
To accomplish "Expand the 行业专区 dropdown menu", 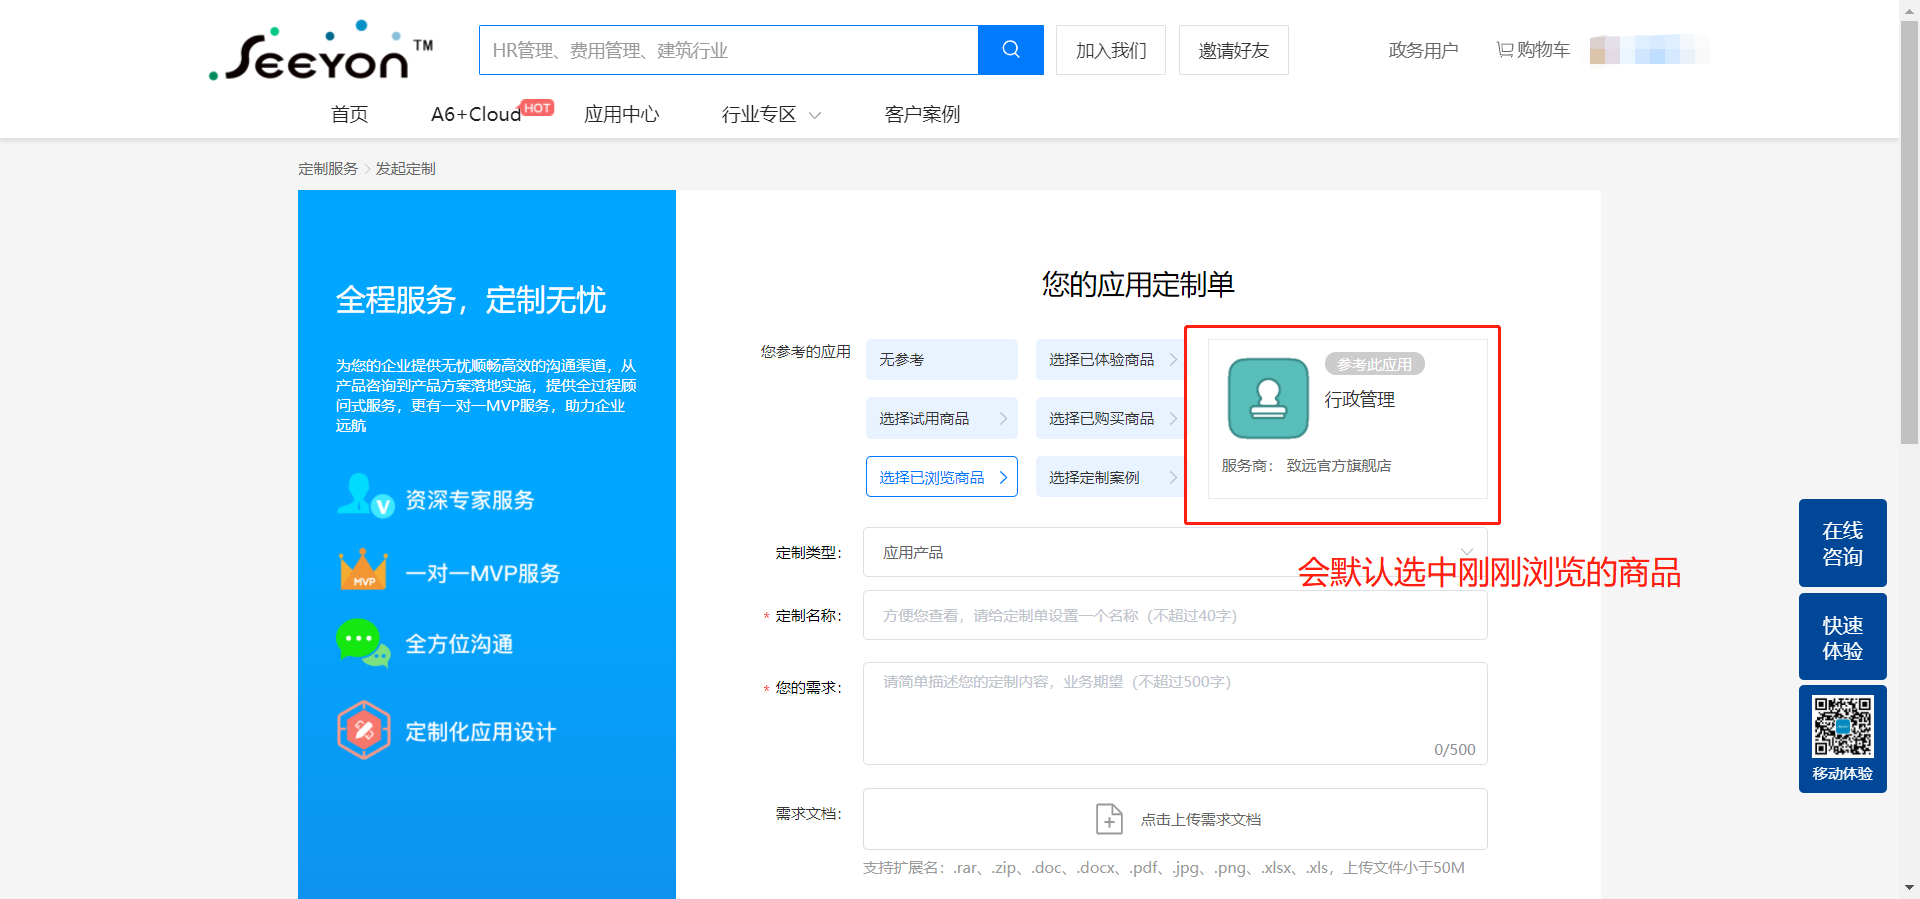I will [771, 114].
